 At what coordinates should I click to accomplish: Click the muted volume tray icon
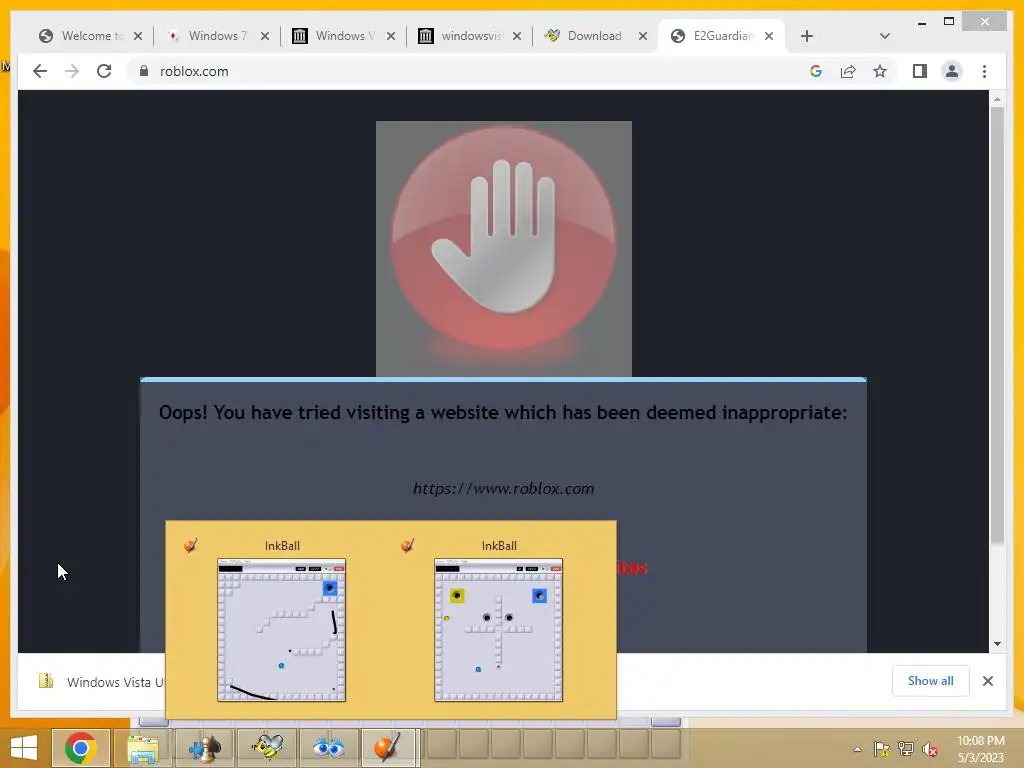930,749
